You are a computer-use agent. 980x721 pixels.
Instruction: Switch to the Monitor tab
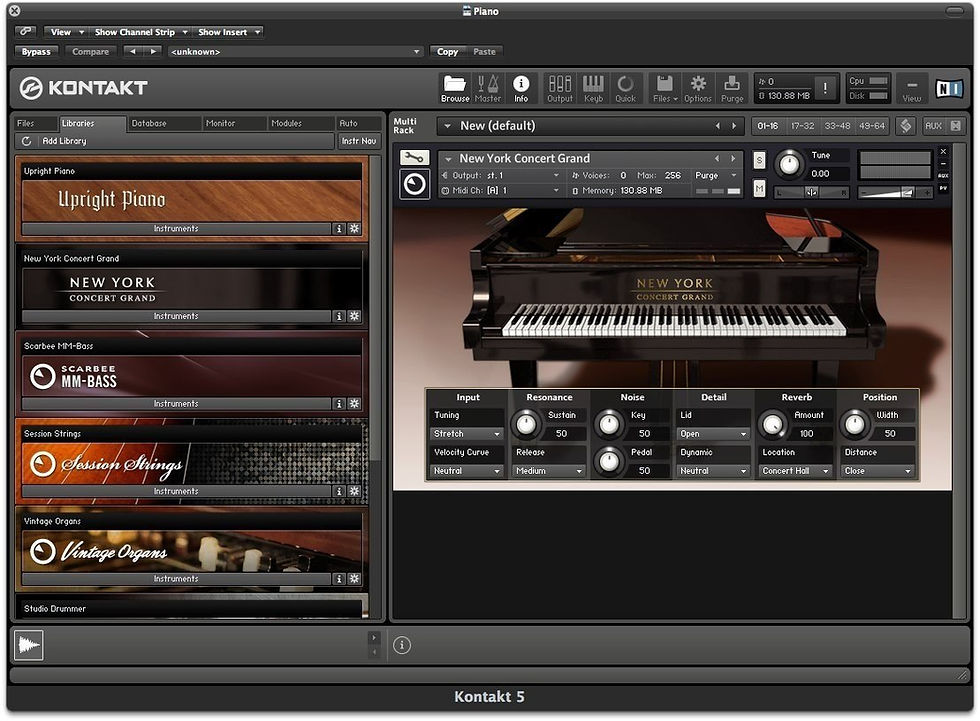point(220,123)
